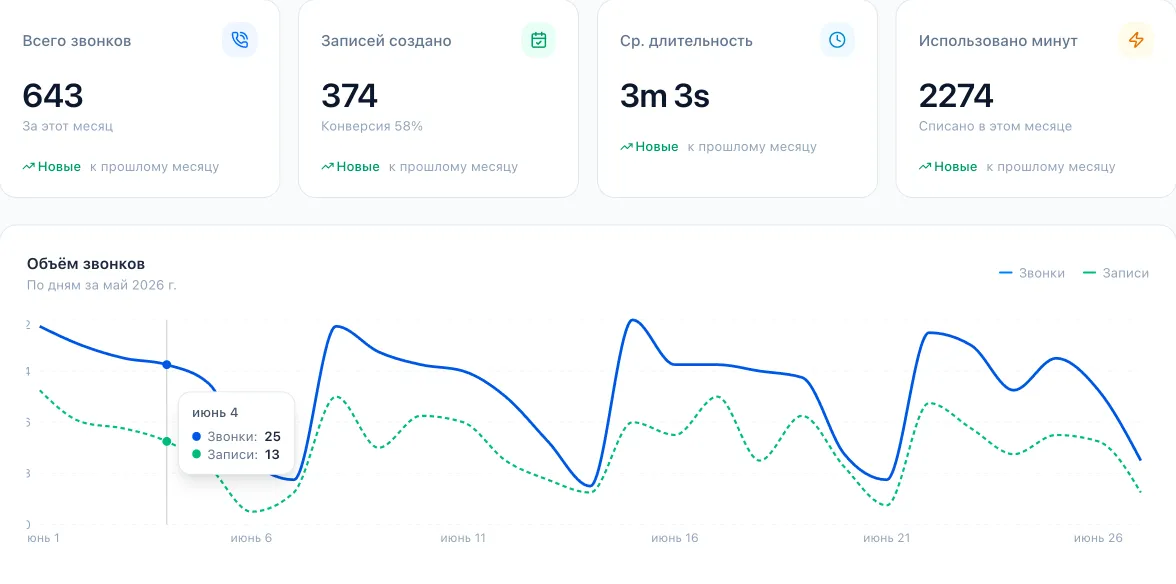
Task: Click the Новые link on Всего звонков card
Action: (59, 166)
